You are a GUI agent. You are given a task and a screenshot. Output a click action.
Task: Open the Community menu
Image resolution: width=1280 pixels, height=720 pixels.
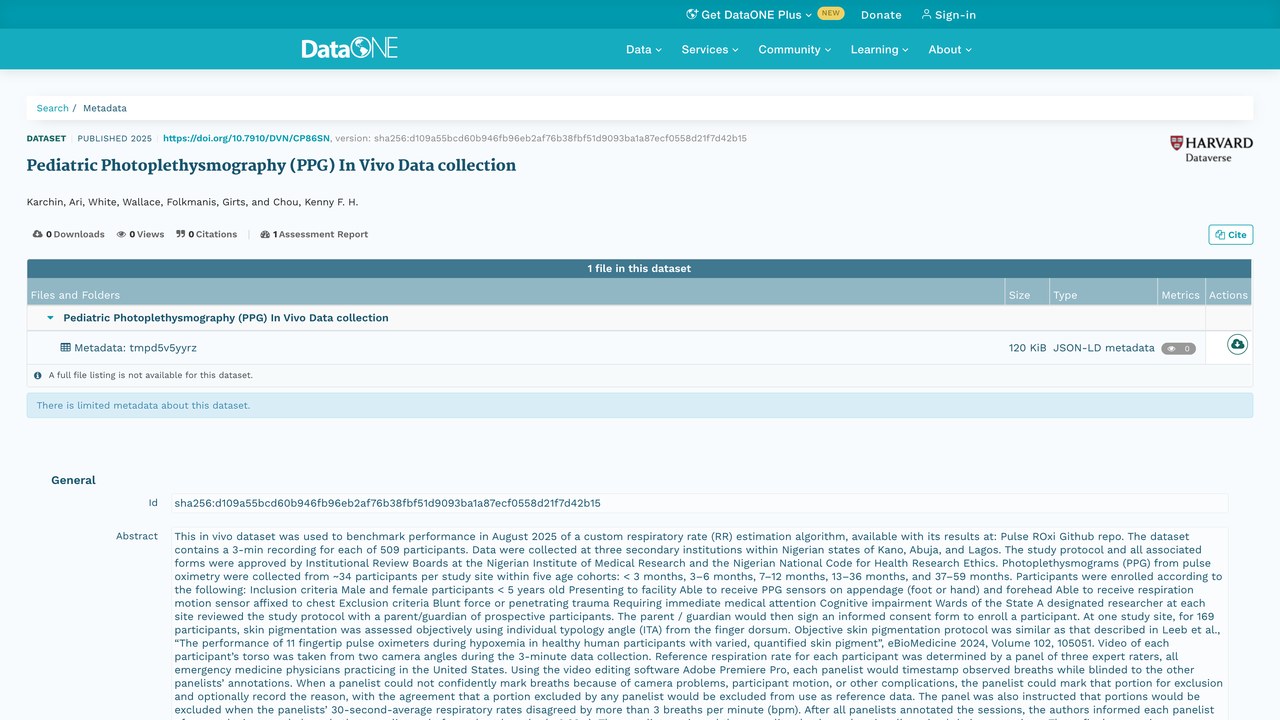coord(795,49)
